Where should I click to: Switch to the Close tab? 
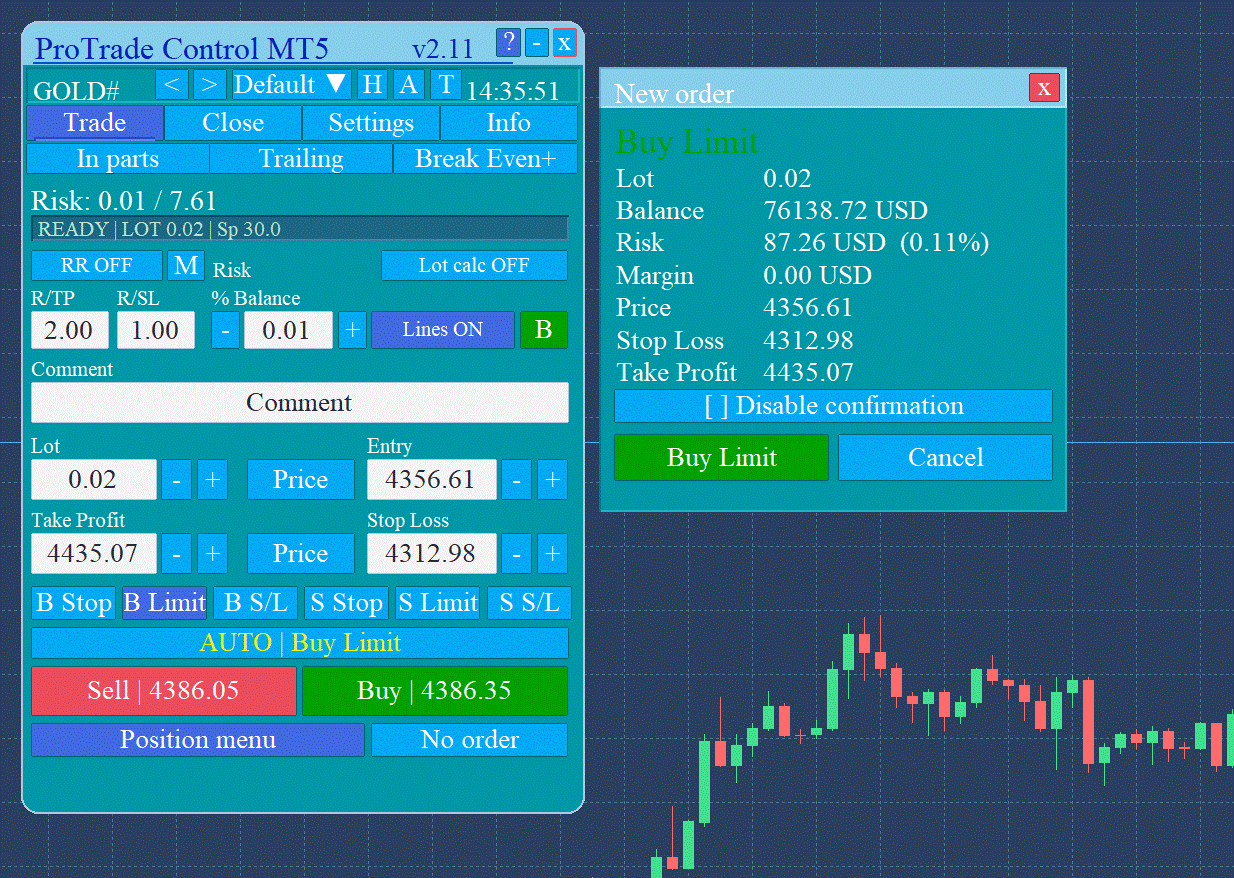click(233, 123)
